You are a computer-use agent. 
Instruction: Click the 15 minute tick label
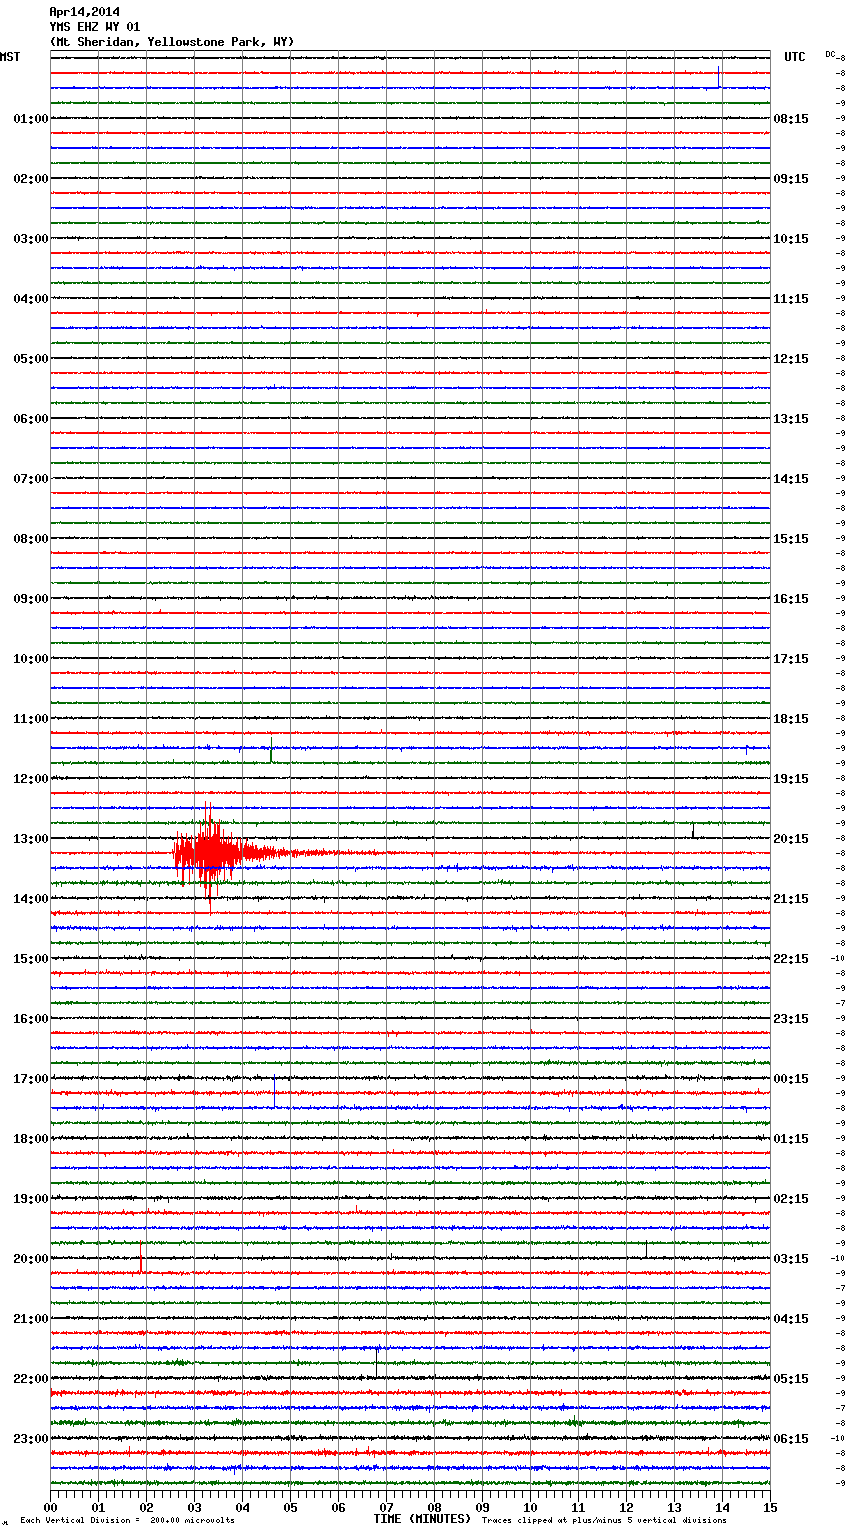coord(769,1507)
